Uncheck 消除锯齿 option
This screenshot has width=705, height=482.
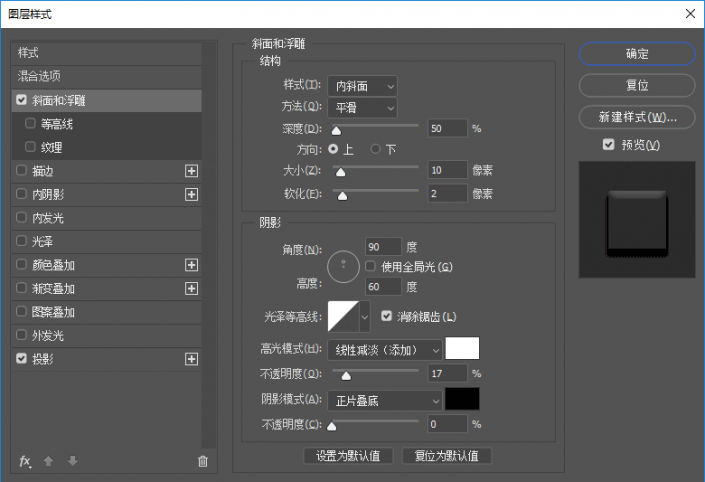pyautogui.click(x=387, y=316)
